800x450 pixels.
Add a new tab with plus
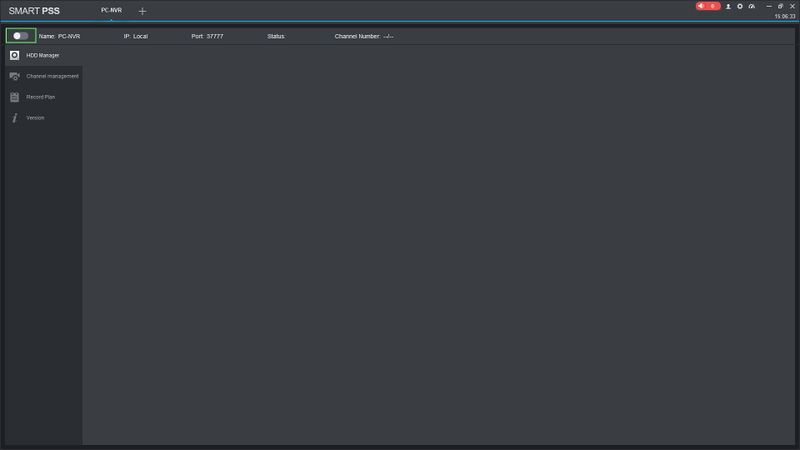tap(142, 11)
